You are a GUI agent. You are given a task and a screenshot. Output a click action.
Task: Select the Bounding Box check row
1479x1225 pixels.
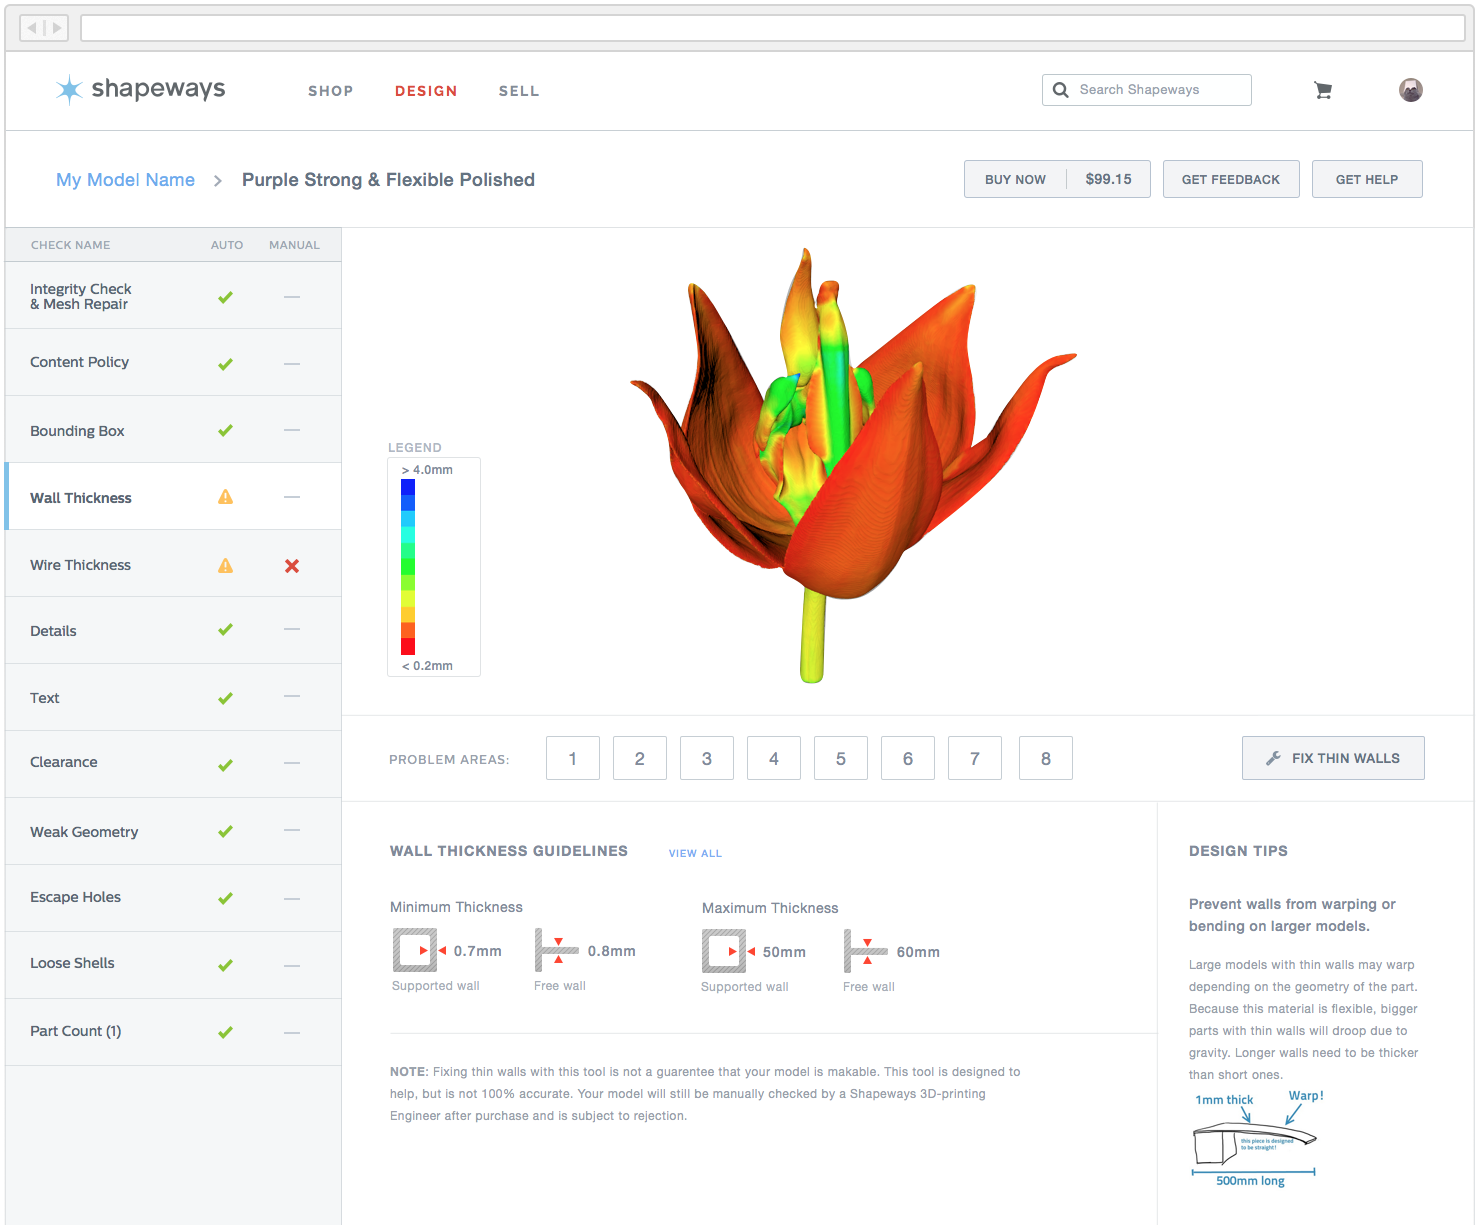coord(173,429)
